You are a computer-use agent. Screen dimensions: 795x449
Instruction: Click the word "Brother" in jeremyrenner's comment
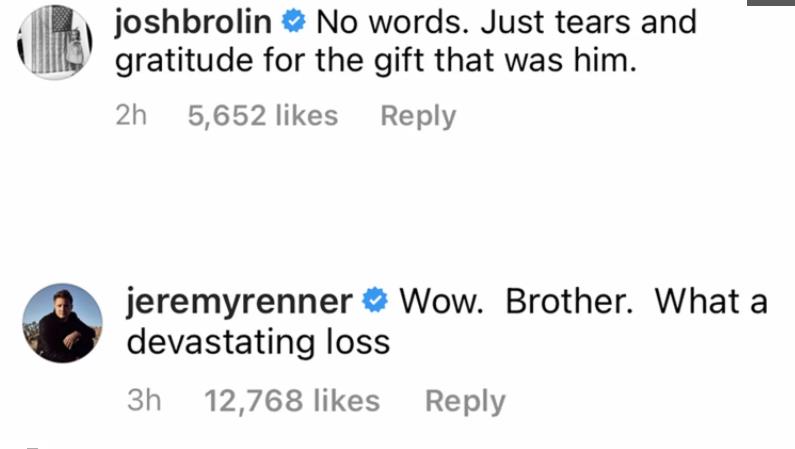[x=568, y=301]
